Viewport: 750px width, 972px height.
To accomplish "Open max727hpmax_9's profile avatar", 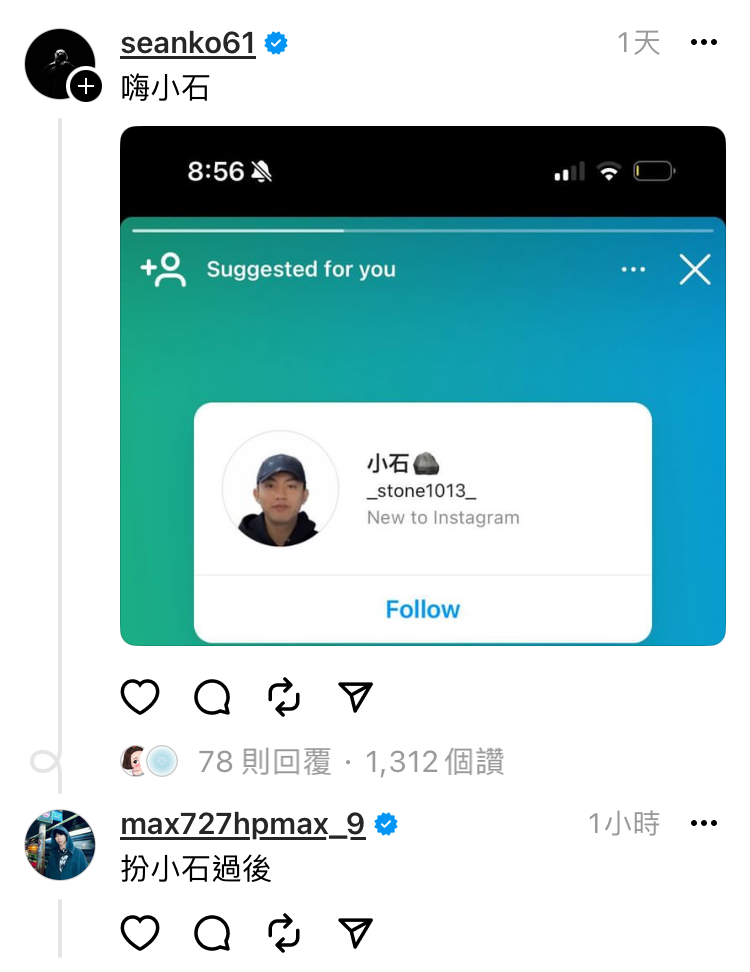I will point(60,844).
